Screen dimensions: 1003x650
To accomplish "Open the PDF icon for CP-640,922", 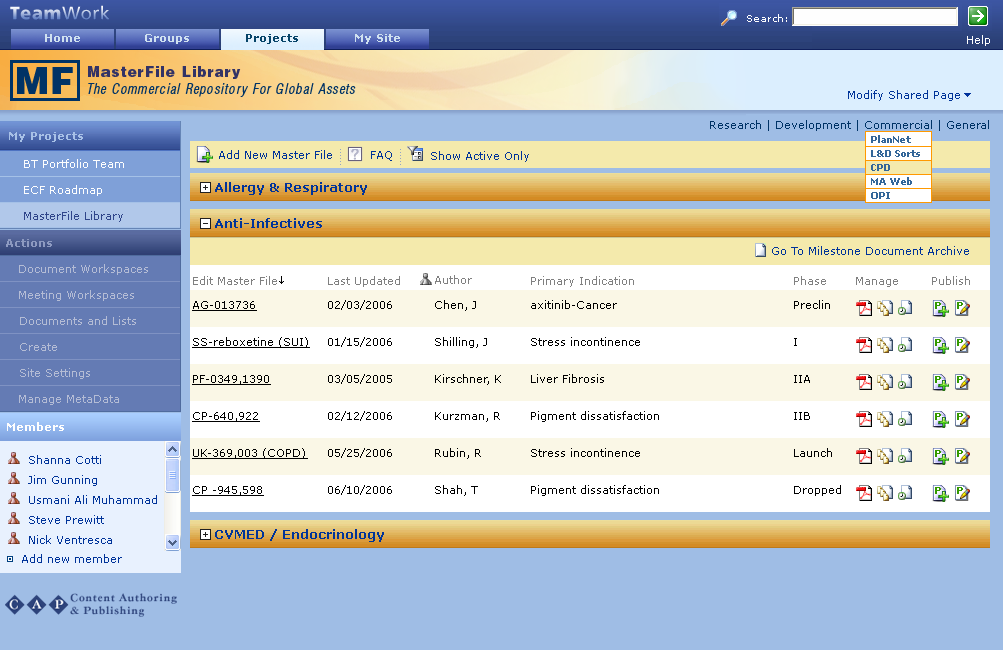I will click(x=864, y=420).
